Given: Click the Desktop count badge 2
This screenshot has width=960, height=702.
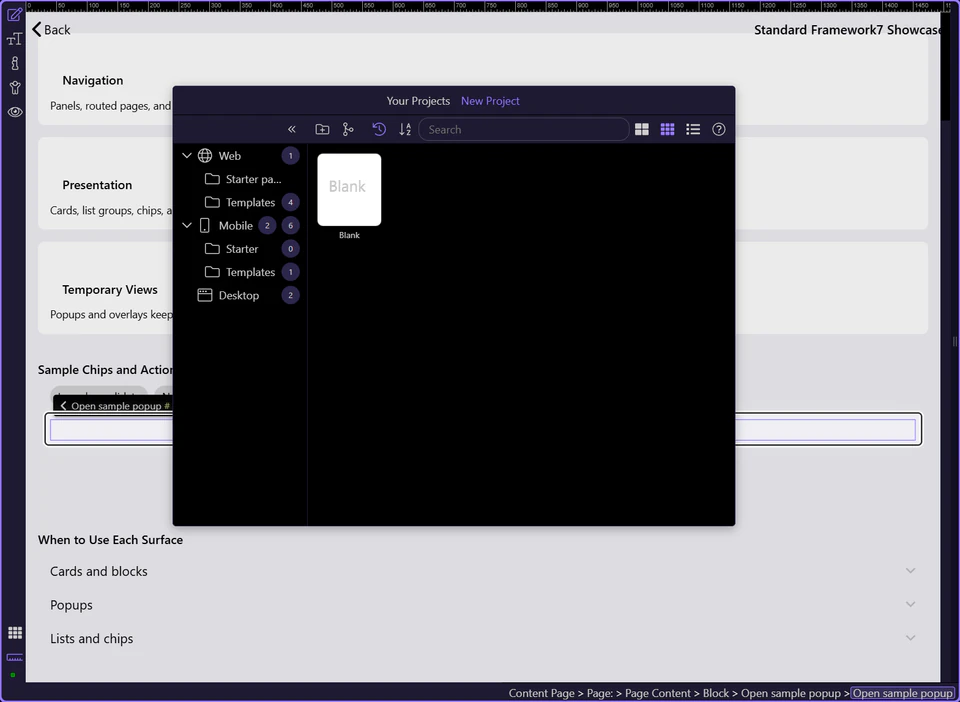Looking at the screenshot, I should (x=290, y=295).
